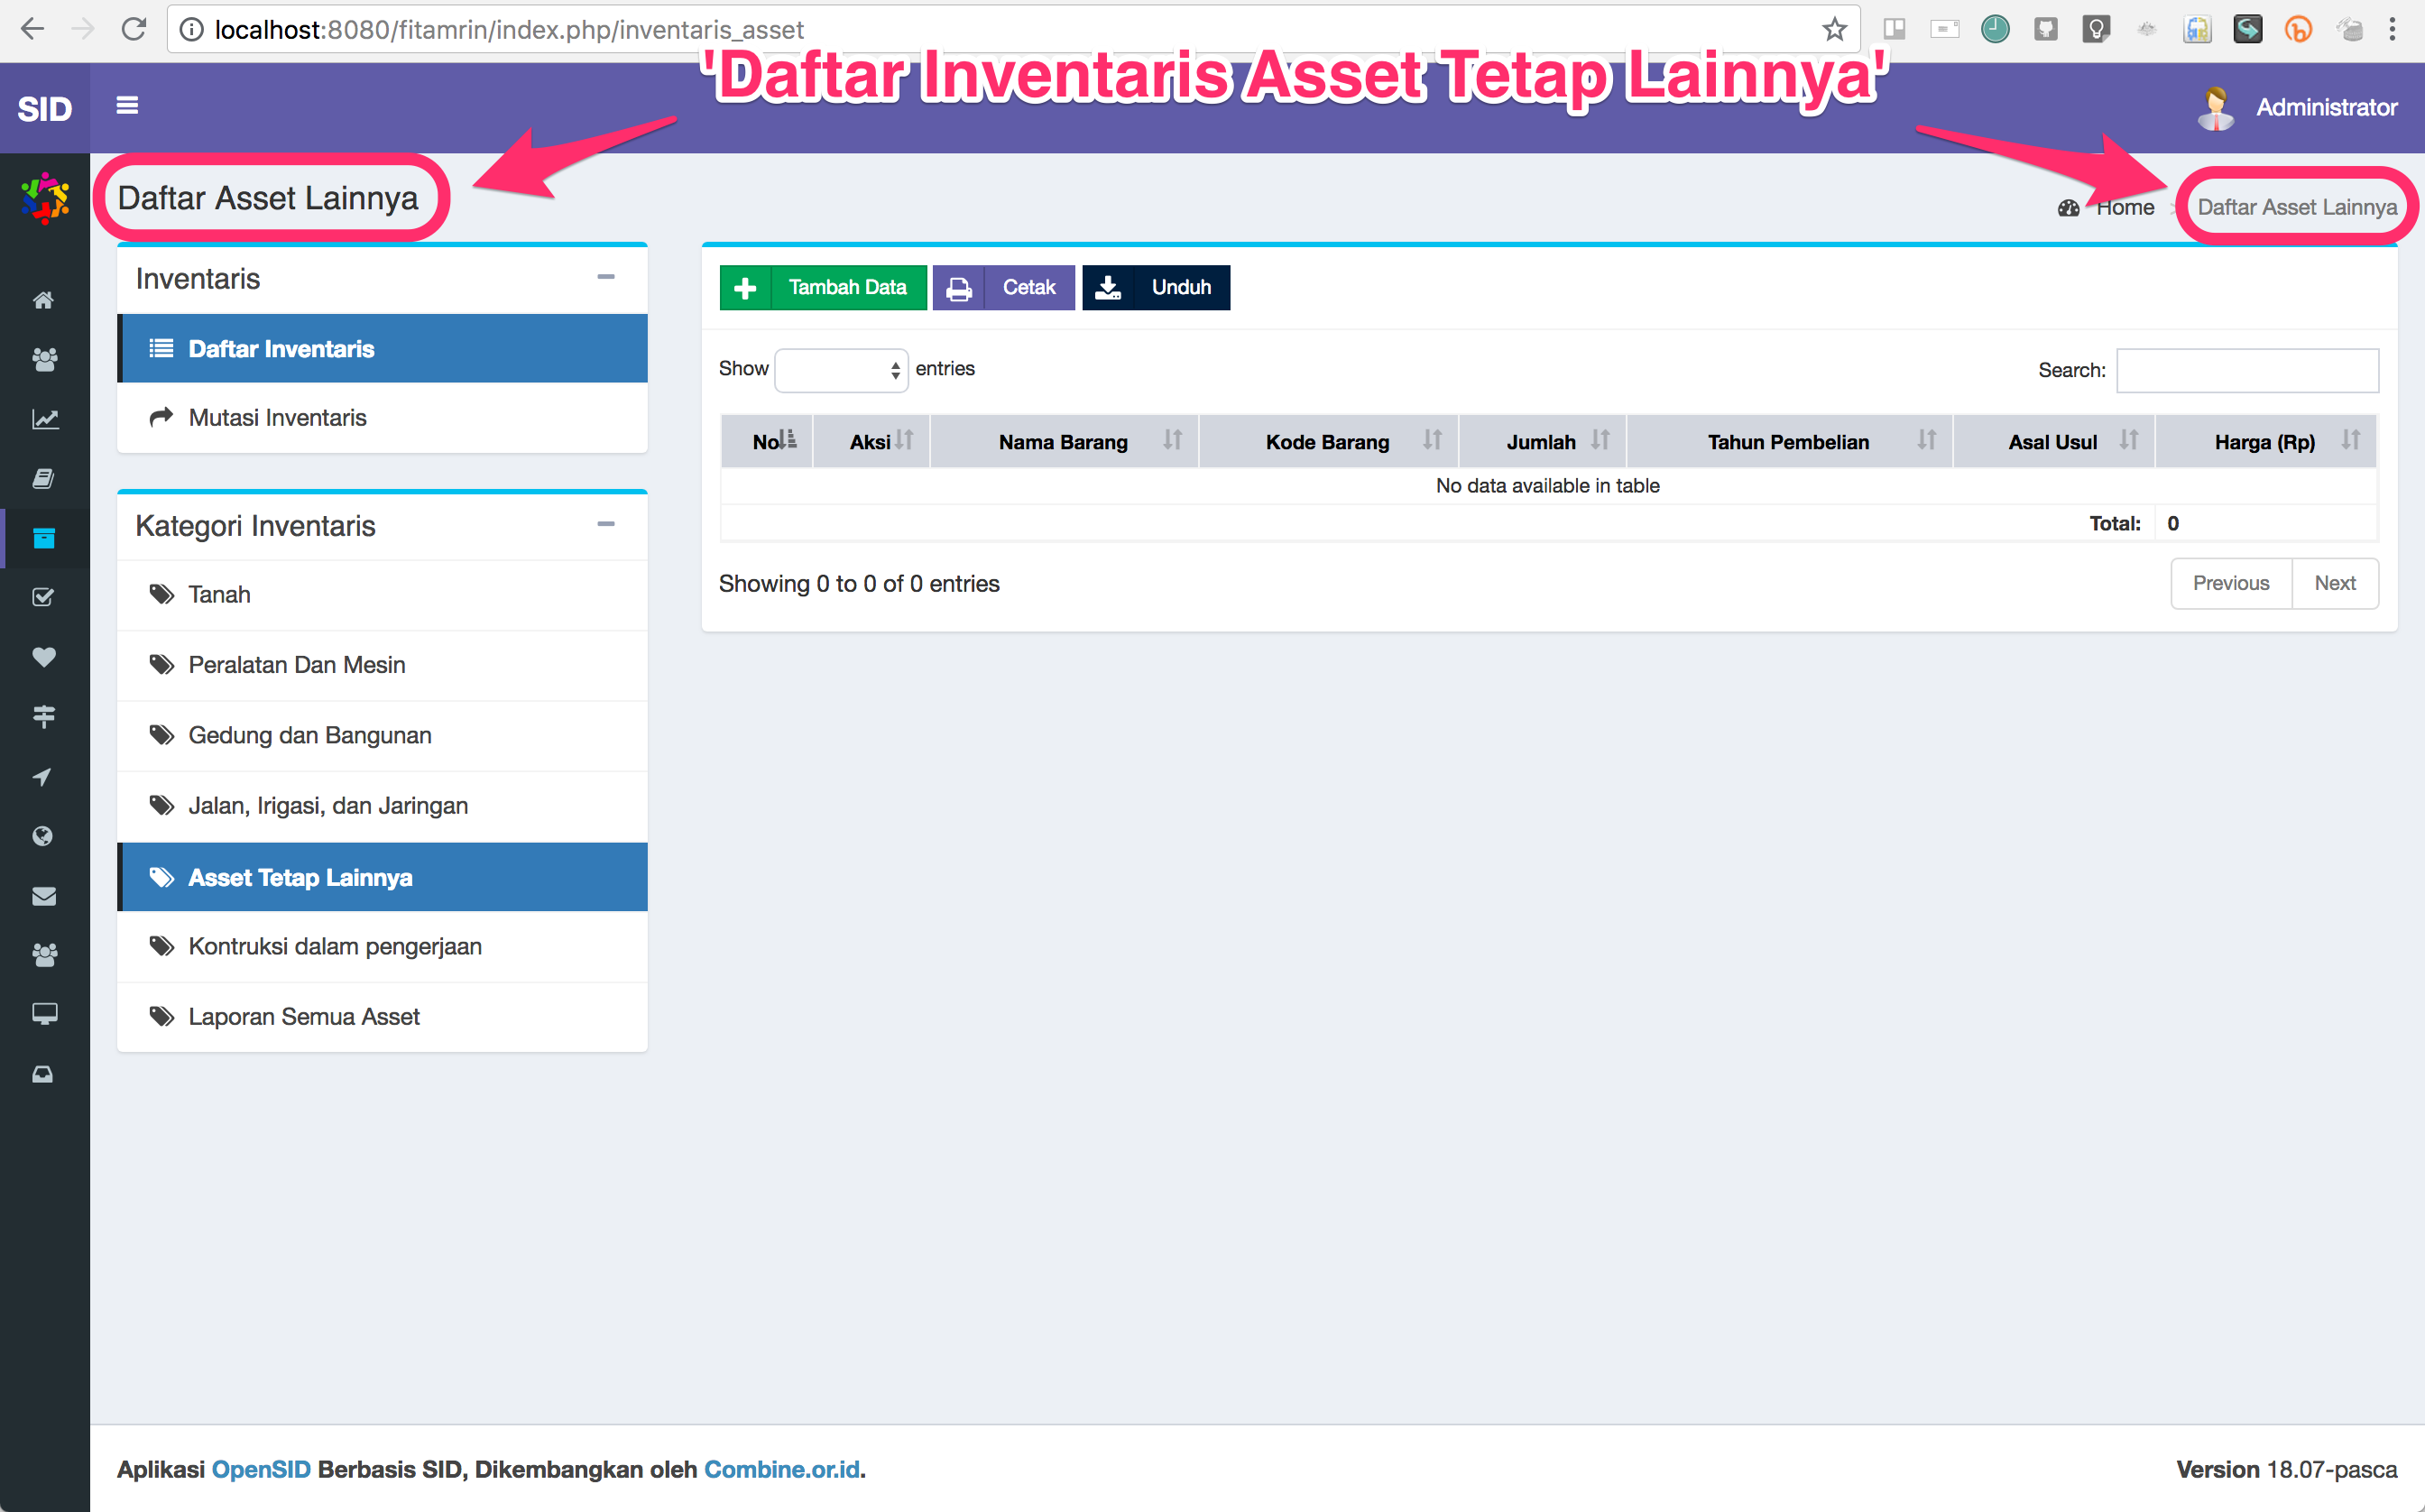
Task: Click inside the Search field
Action: pyautogui.click(x=2247, y=370)
